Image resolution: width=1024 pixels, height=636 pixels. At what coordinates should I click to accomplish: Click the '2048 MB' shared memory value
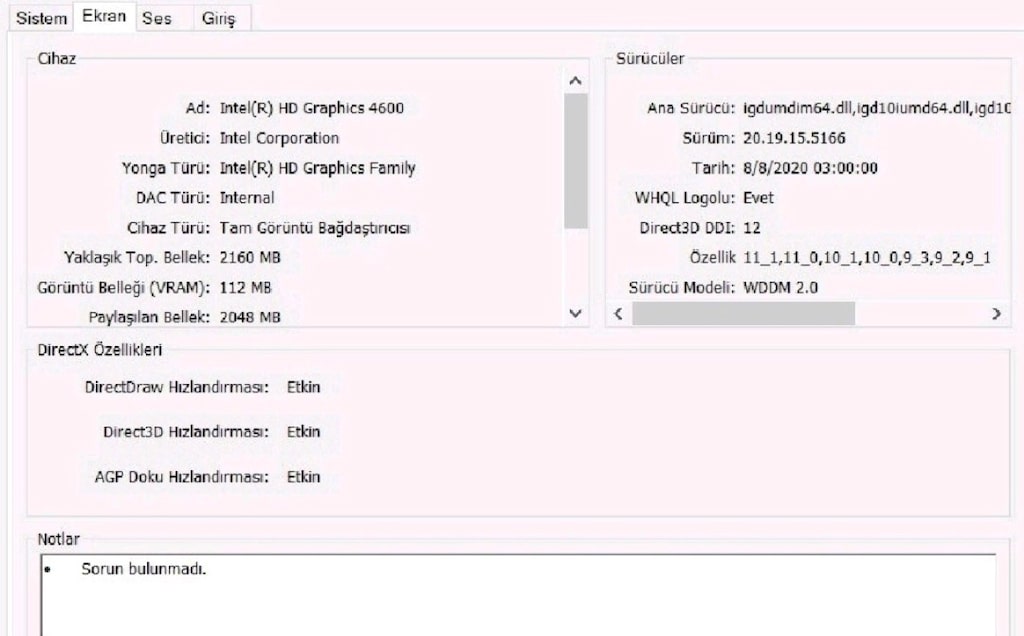[250, 317]
